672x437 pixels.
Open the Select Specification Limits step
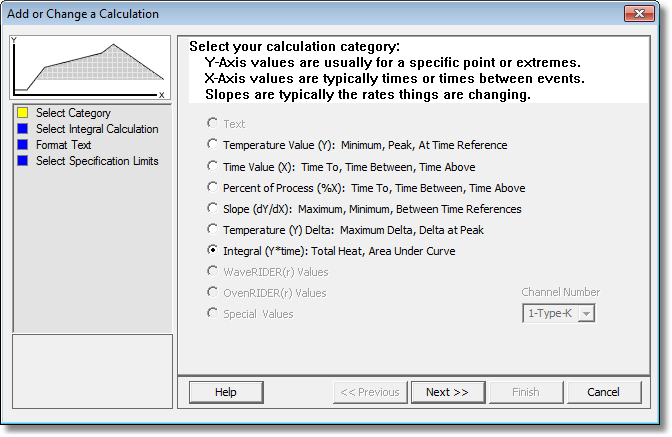click(x=97, y=161)
